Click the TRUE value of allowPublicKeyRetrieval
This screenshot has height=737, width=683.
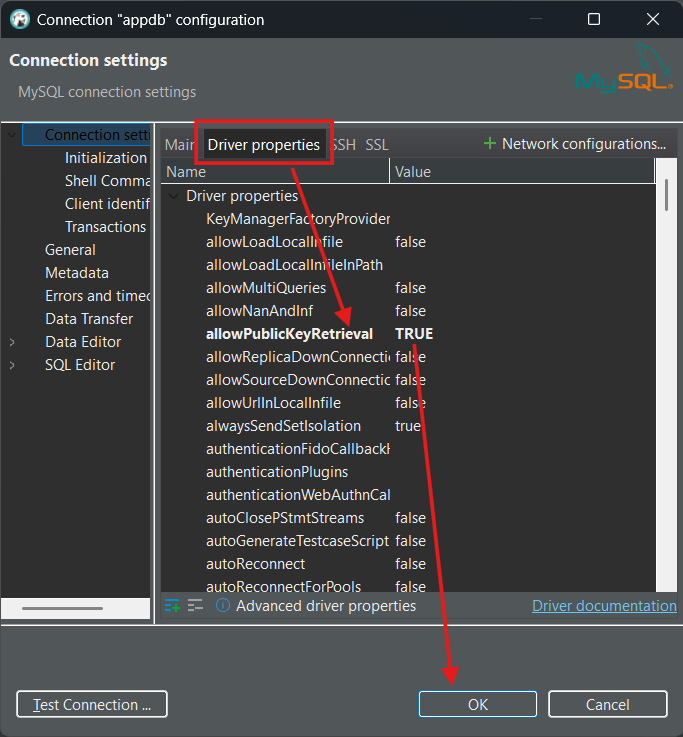pos(414,334)
